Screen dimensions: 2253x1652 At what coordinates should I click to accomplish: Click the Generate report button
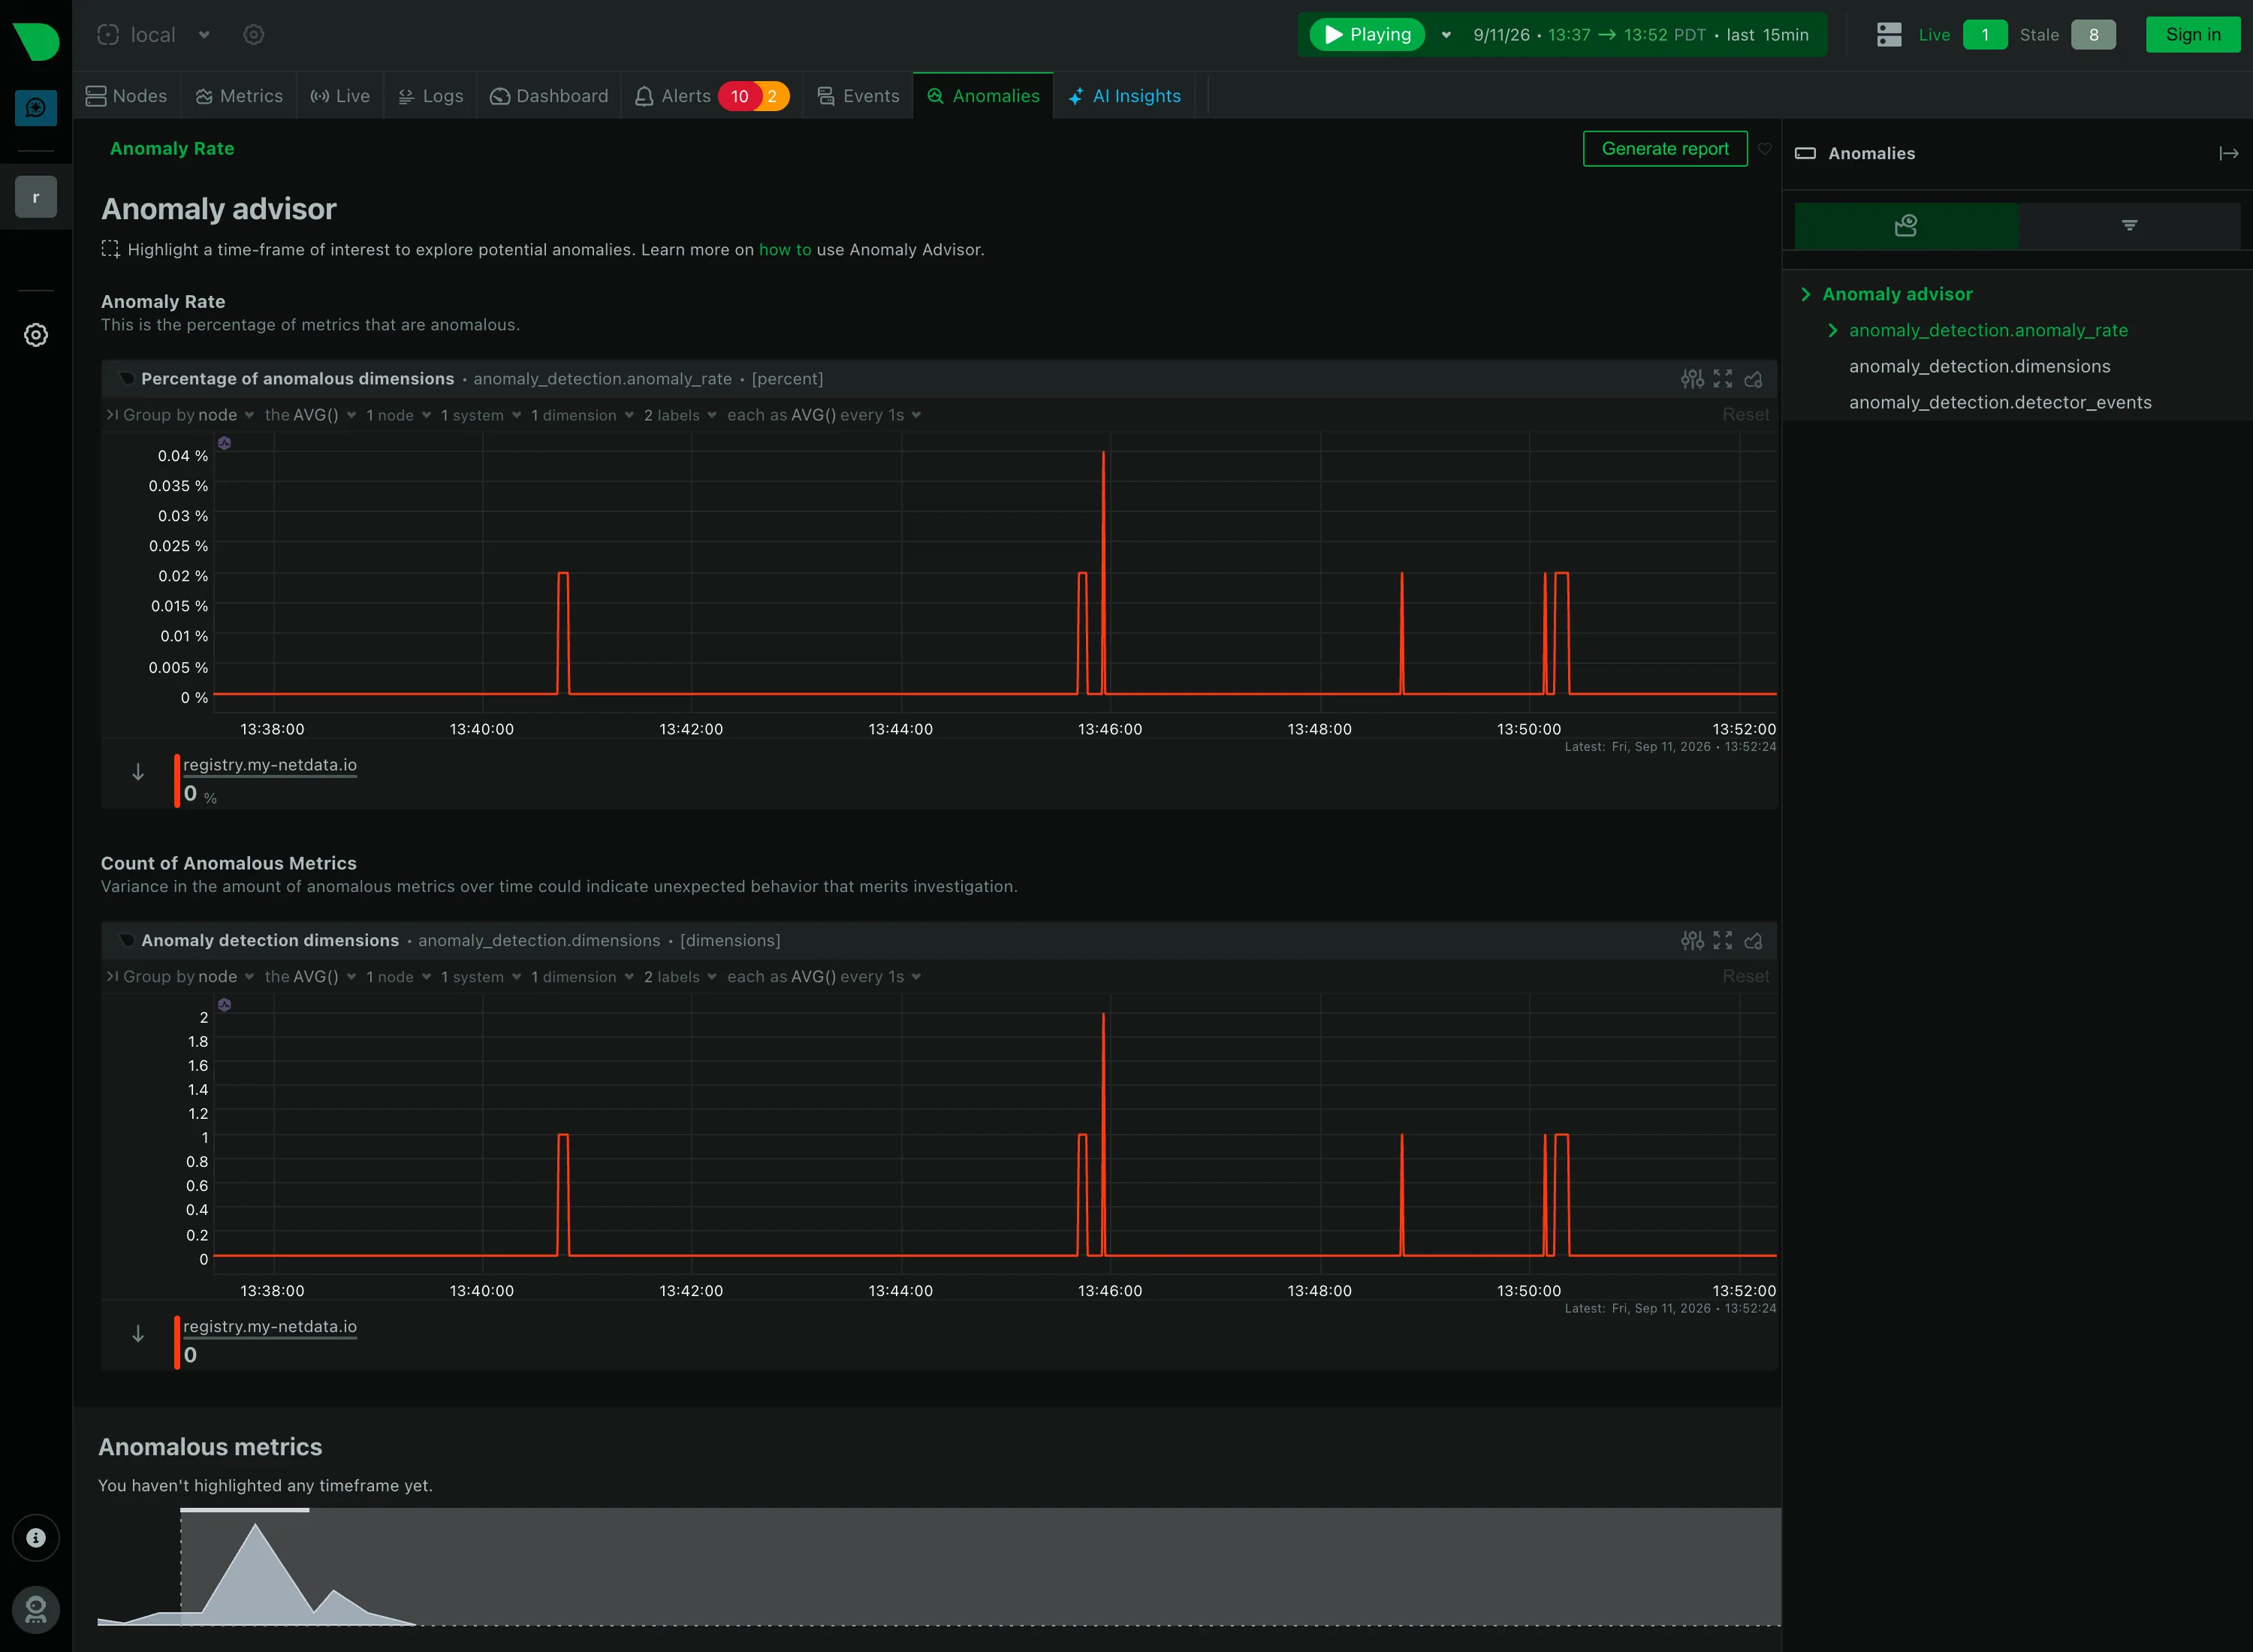click(x=1665, y=149)
